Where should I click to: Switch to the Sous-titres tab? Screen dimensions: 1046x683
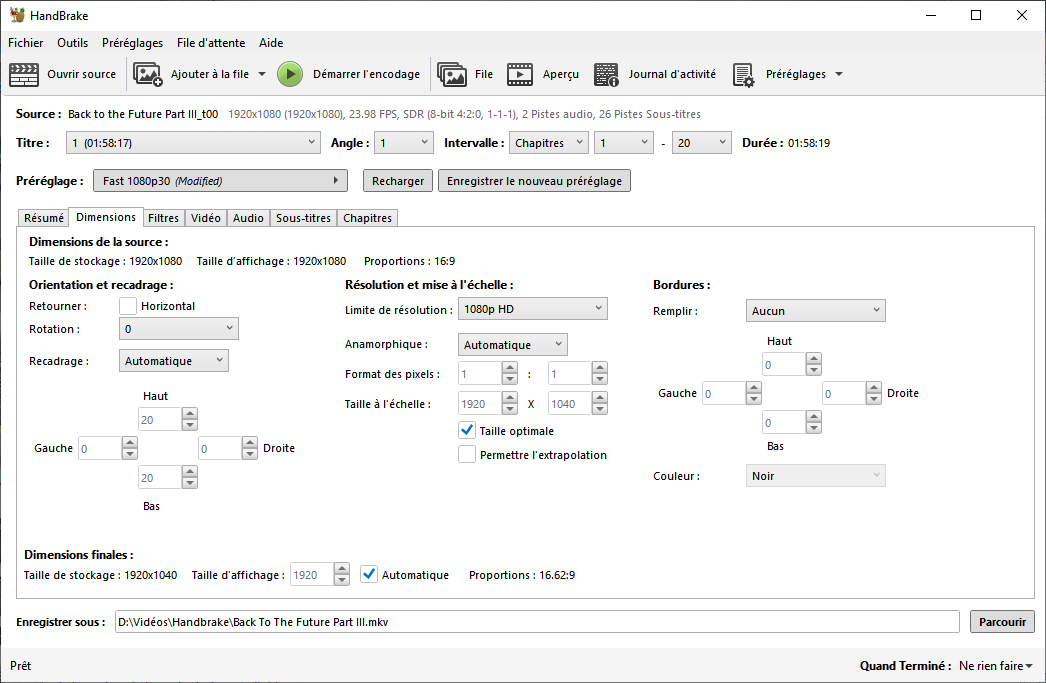[303, 218]
